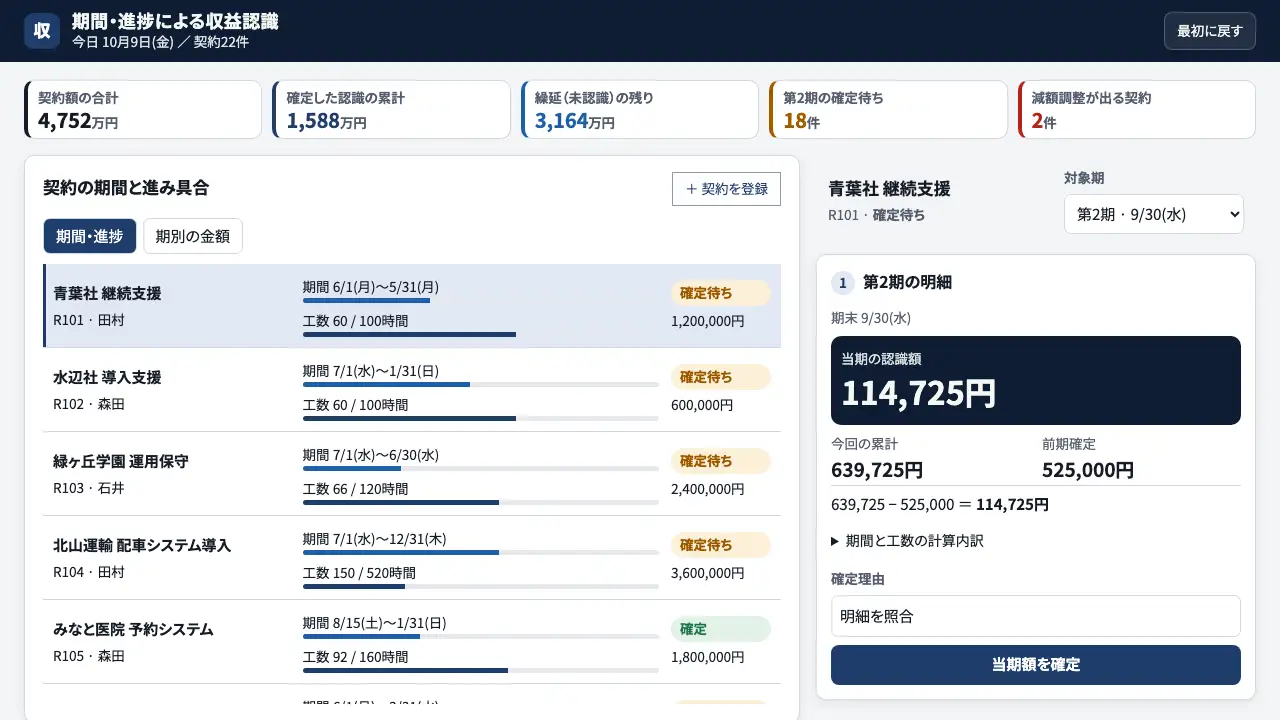Click the 1,800,000円 amount
Viewport: 1280px width, 720px height.
708,657
